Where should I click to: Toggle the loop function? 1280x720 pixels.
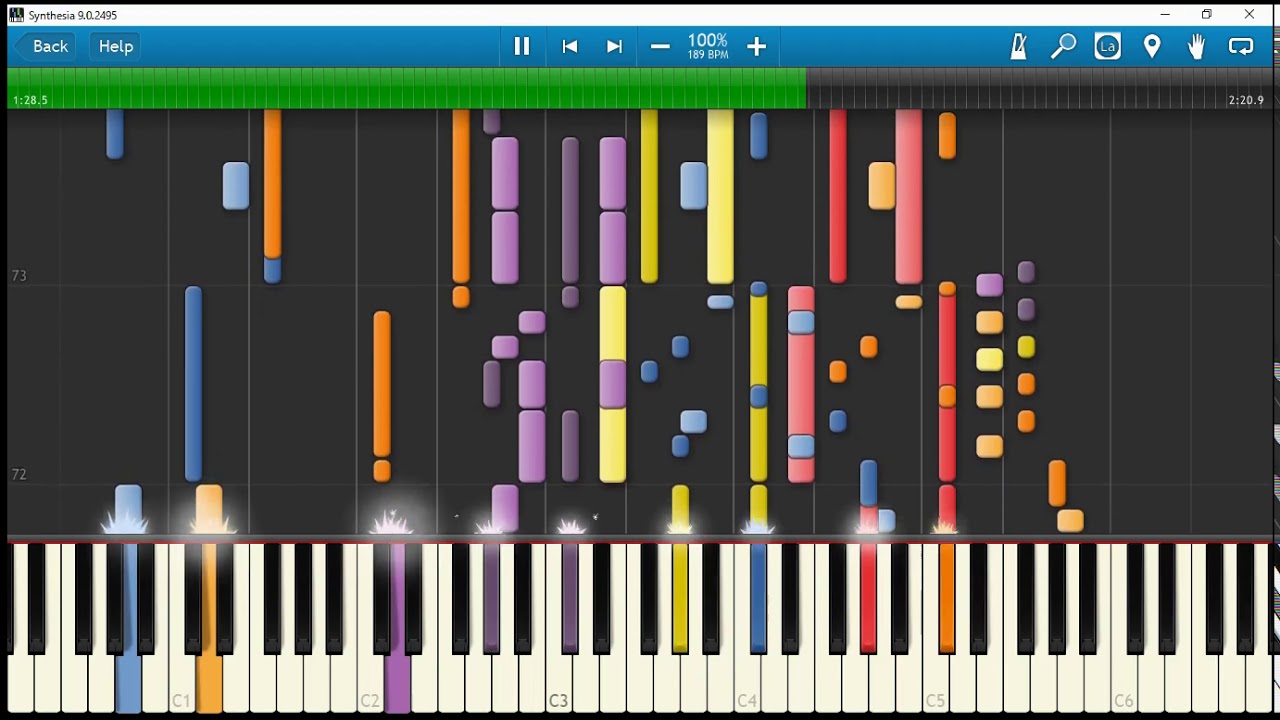(x=1241, y=46)
